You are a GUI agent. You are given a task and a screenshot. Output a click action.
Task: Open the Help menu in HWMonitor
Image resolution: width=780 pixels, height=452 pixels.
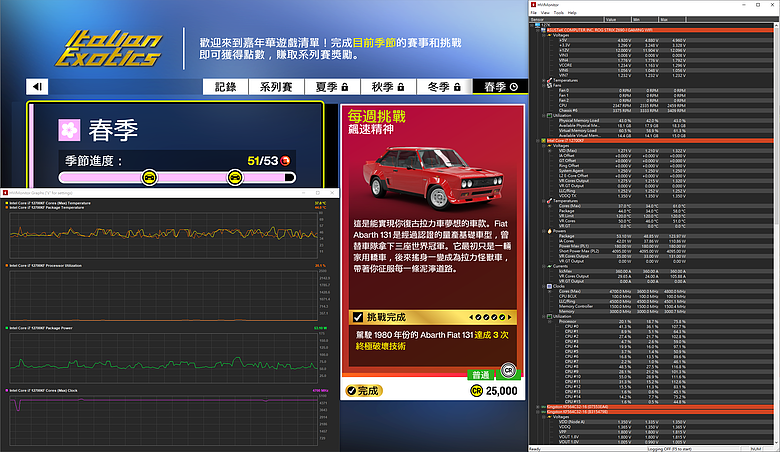point(572,12)
